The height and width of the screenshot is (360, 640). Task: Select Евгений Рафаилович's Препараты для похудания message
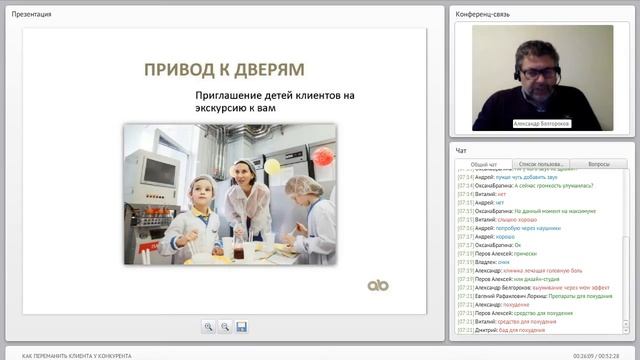[535, 296]
